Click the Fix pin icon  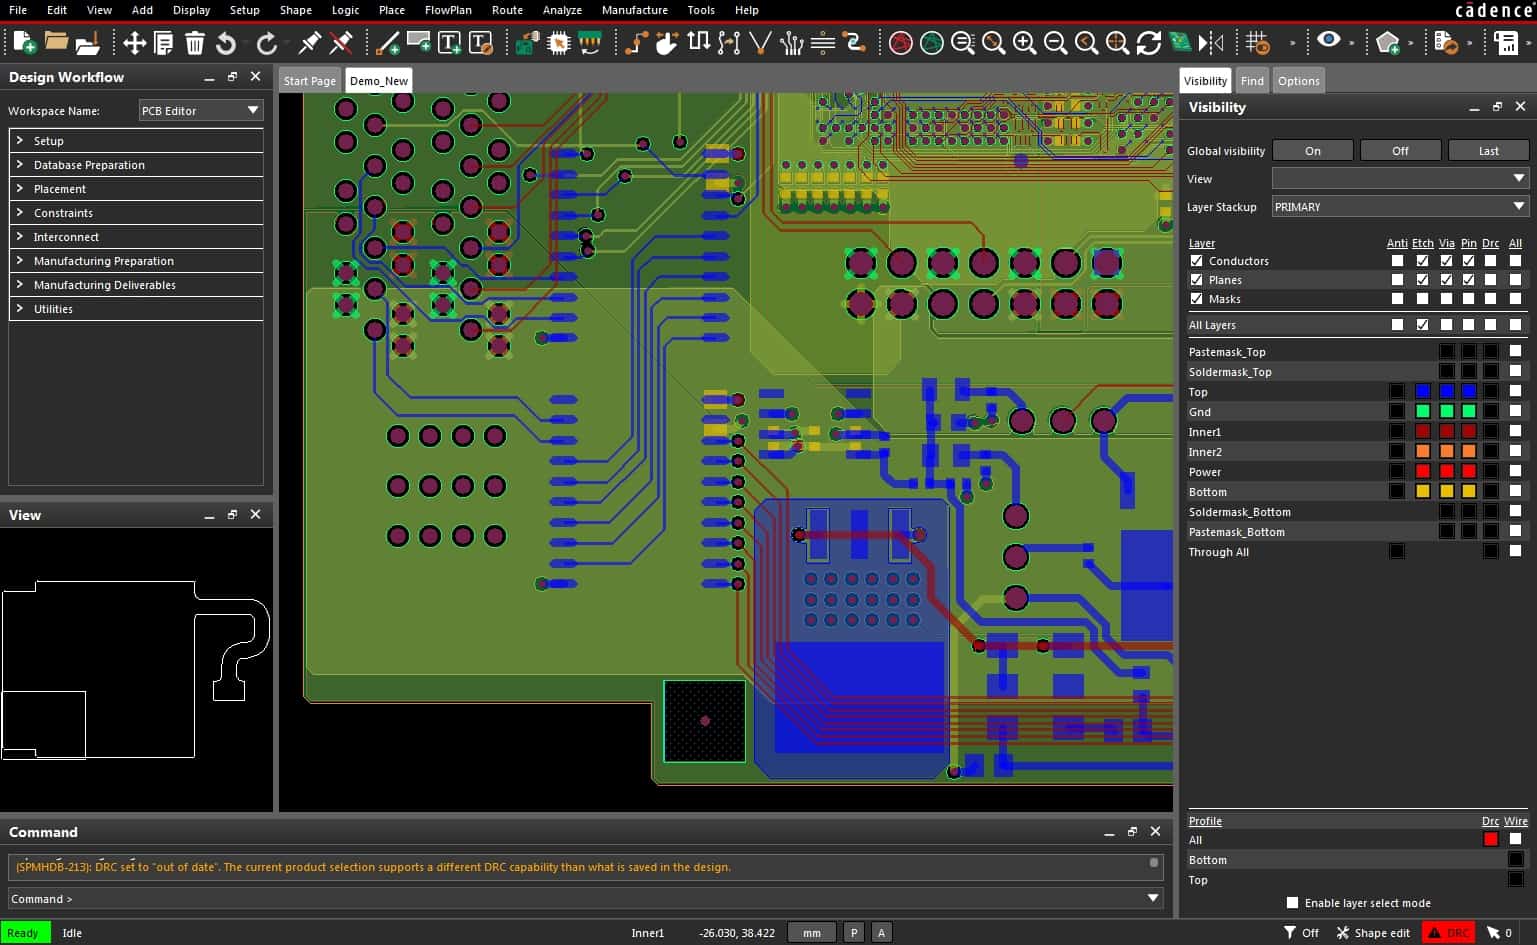310,42
